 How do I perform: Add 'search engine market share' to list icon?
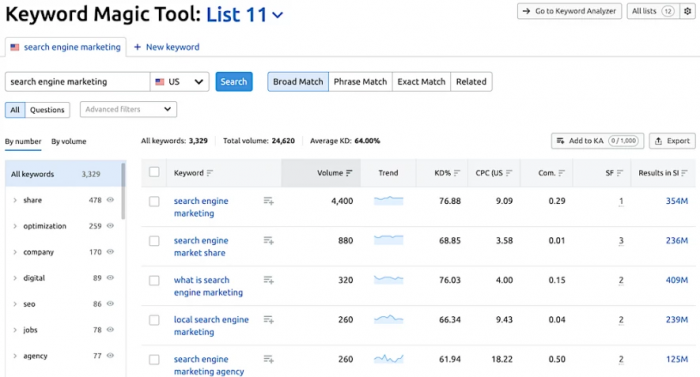[x=268, y=241]
